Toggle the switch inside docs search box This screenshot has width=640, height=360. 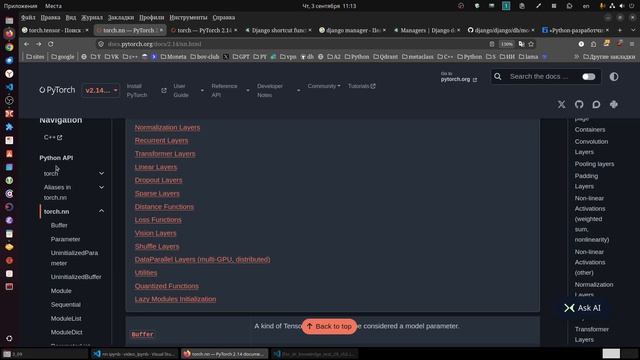click(588, 77)
